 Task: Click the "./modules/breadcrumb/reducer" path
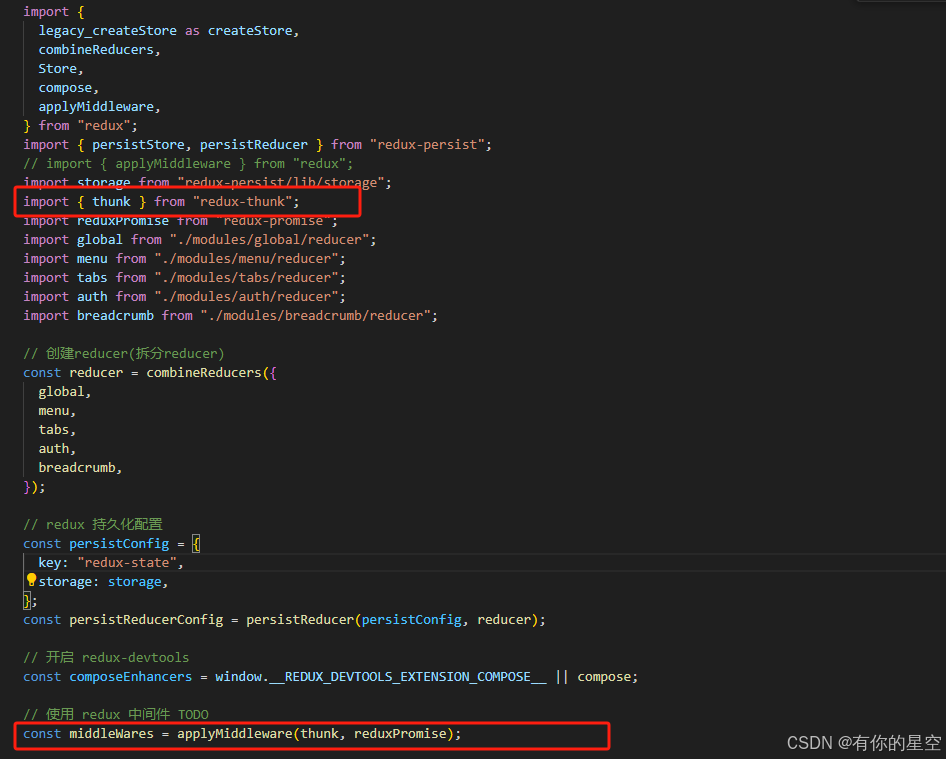pyautogui.click(x=316, y=316)
